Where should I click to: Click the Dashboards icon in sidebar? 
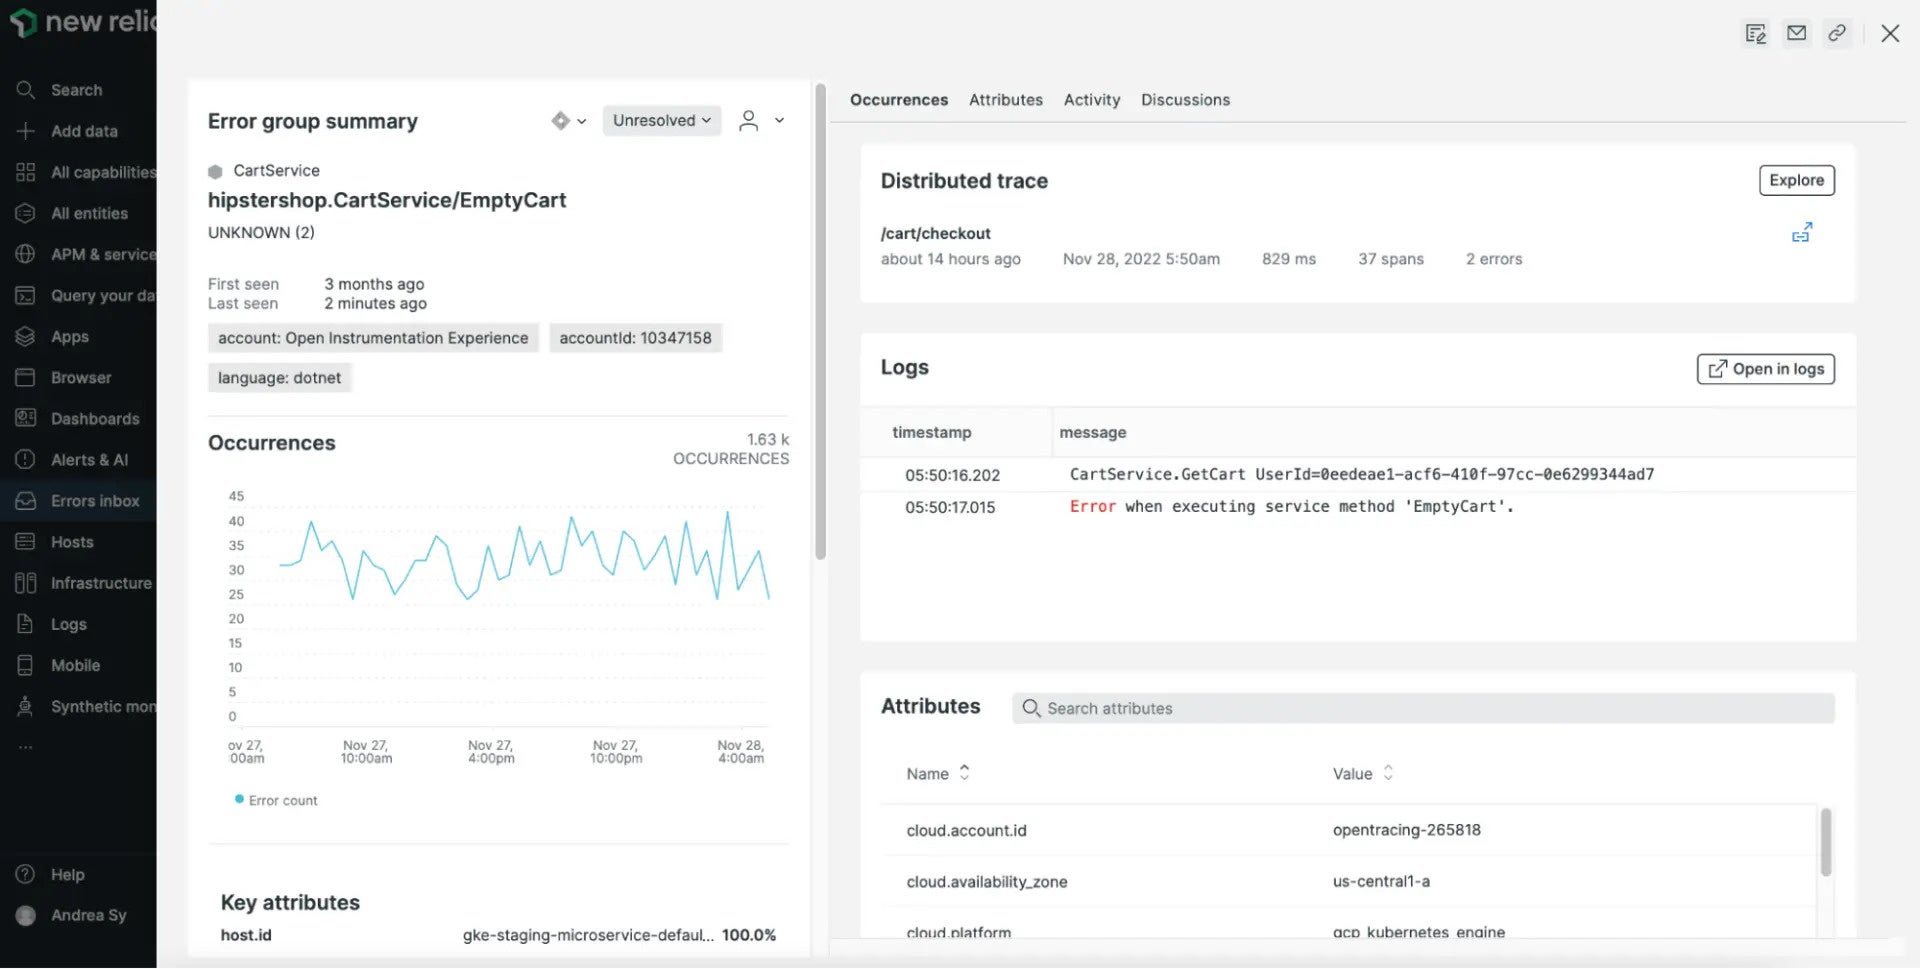pyautogui.click(x=25, y=418)
